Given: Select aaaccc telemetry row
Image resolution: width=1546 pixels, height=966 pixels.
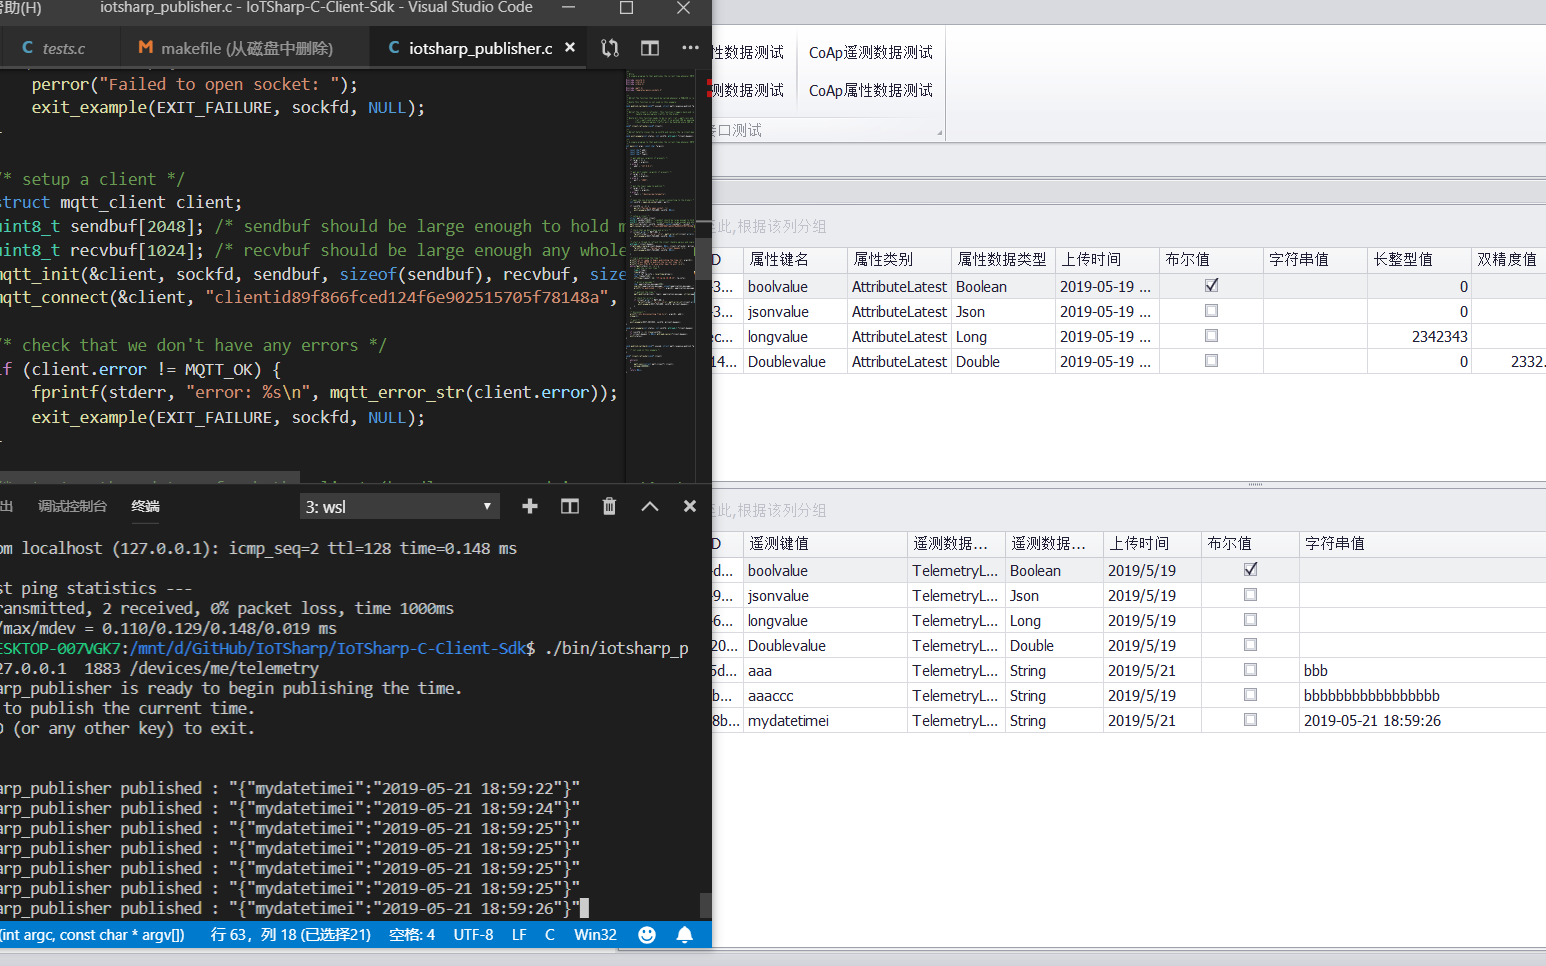Looking at the screenshot, I should [1129, 696].
